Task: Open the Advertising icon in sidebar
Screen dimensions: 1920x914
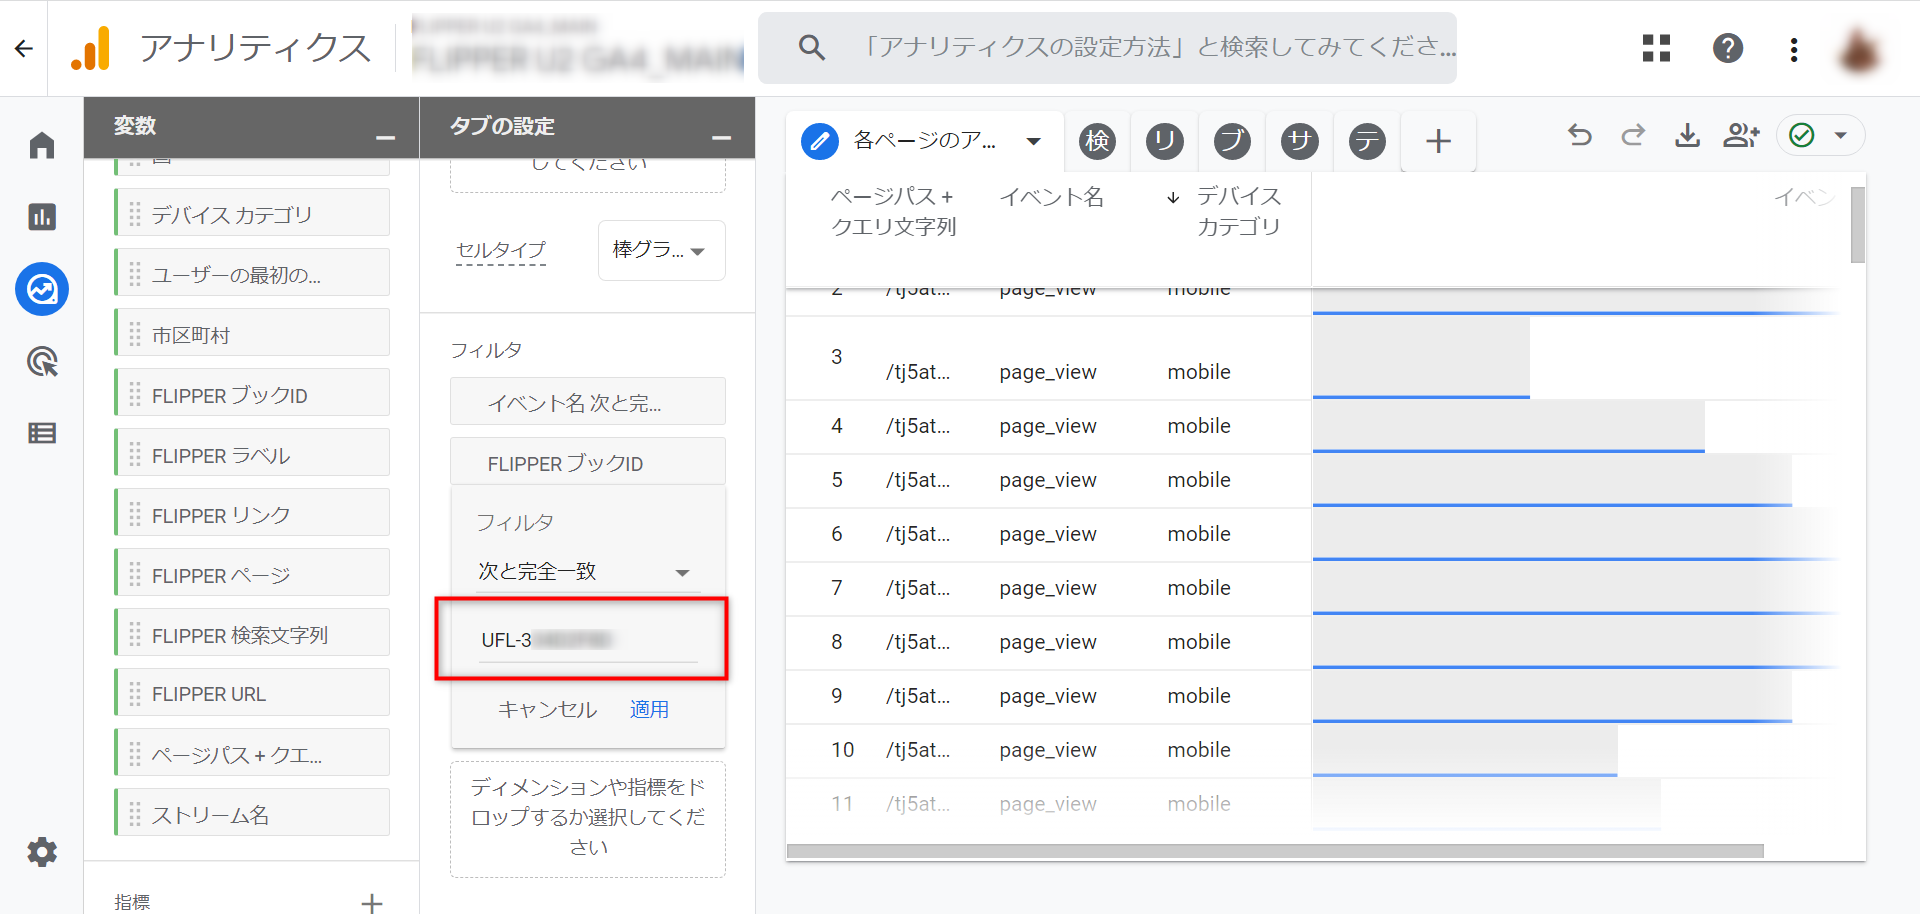Action: point(42,362)
